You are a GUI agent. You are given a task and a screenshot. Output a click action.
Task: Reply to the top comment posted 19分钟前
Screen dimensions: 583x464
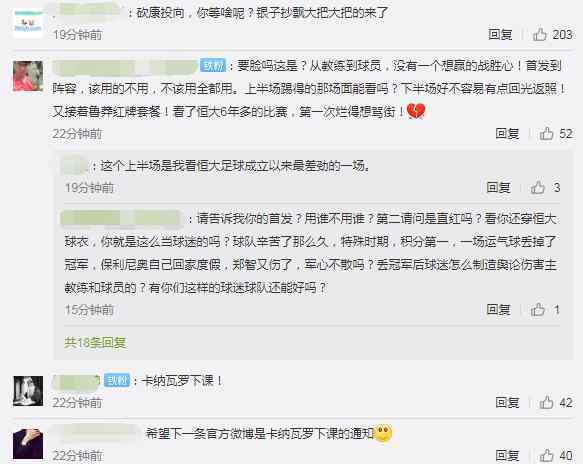(500, 35)
